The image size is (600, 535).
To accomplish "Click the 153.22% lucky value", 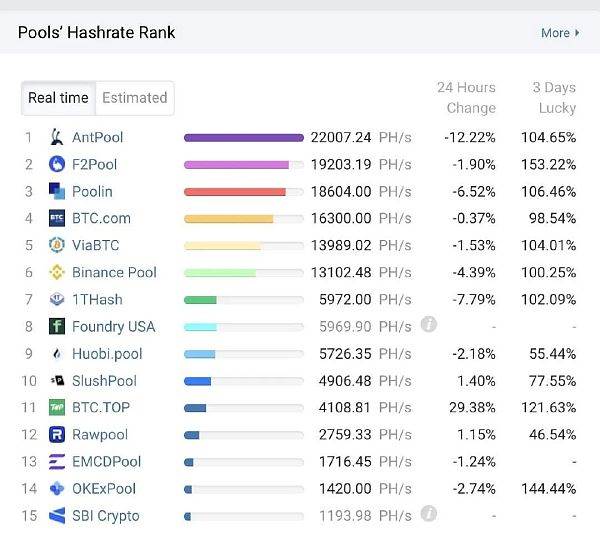I will click(548, 165).
